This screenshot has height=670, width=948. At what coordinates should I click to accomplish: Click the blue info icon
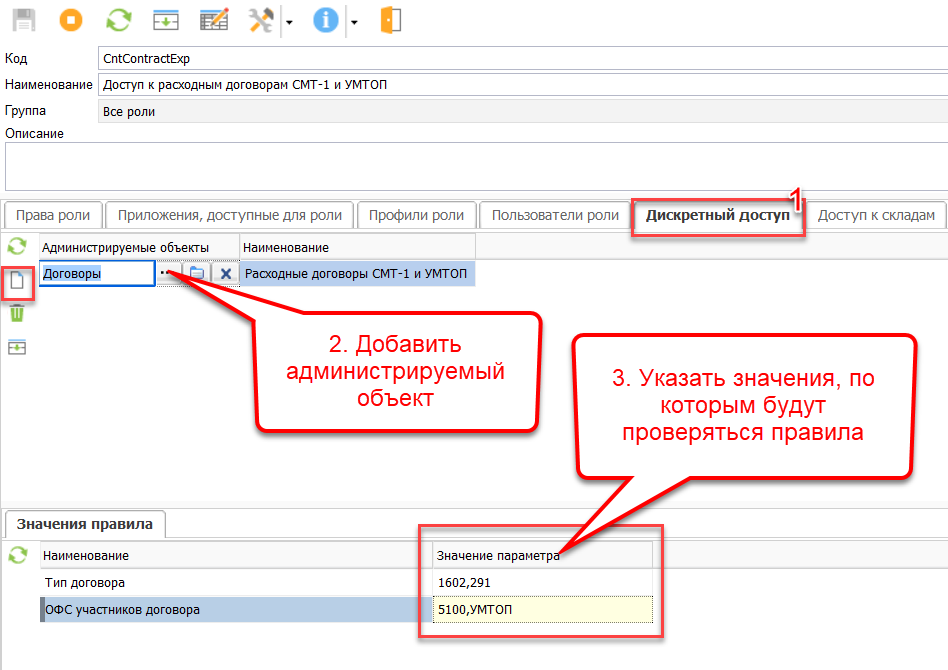(x=325, y=19)
